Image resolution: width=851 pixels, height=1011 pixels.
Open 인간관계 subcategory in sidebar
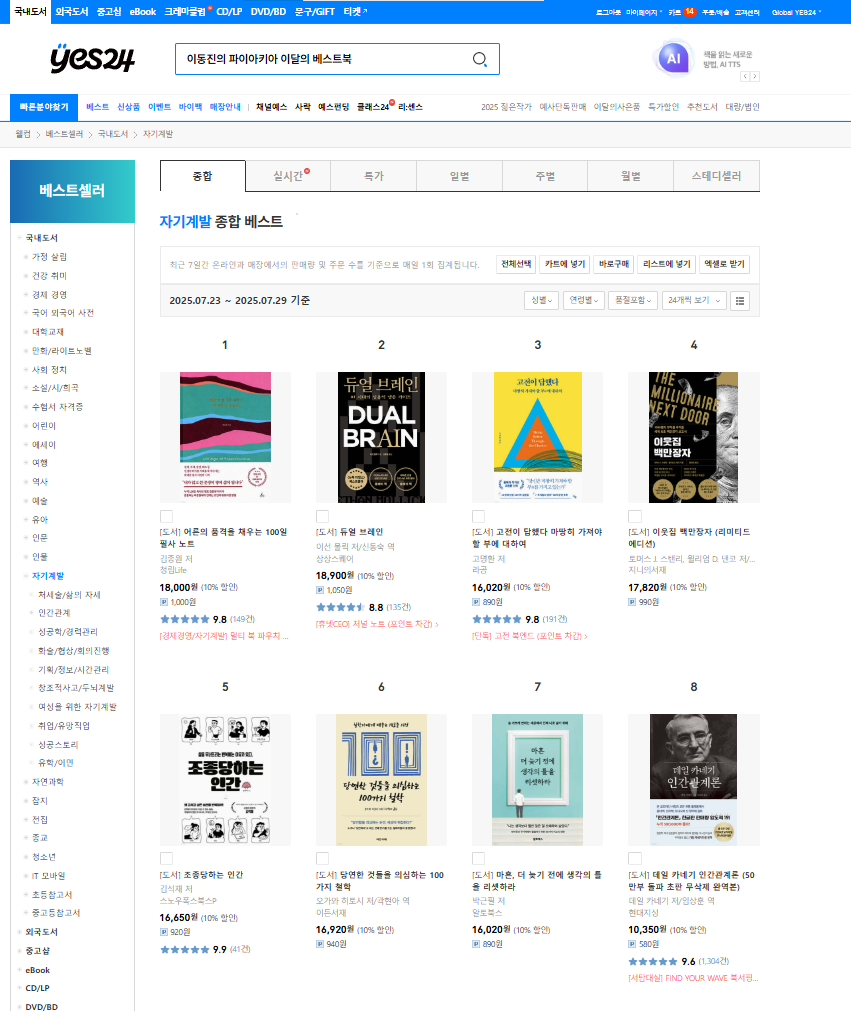pos(54,613)
